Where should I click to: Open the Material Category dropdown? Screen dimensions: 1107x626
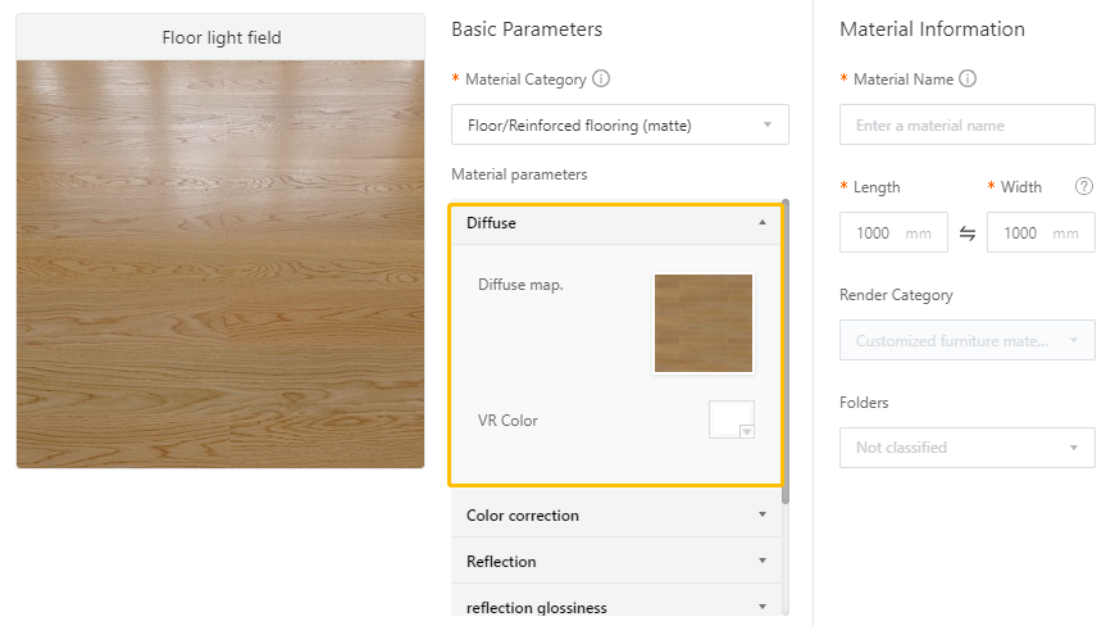click(x=620, y=125)
